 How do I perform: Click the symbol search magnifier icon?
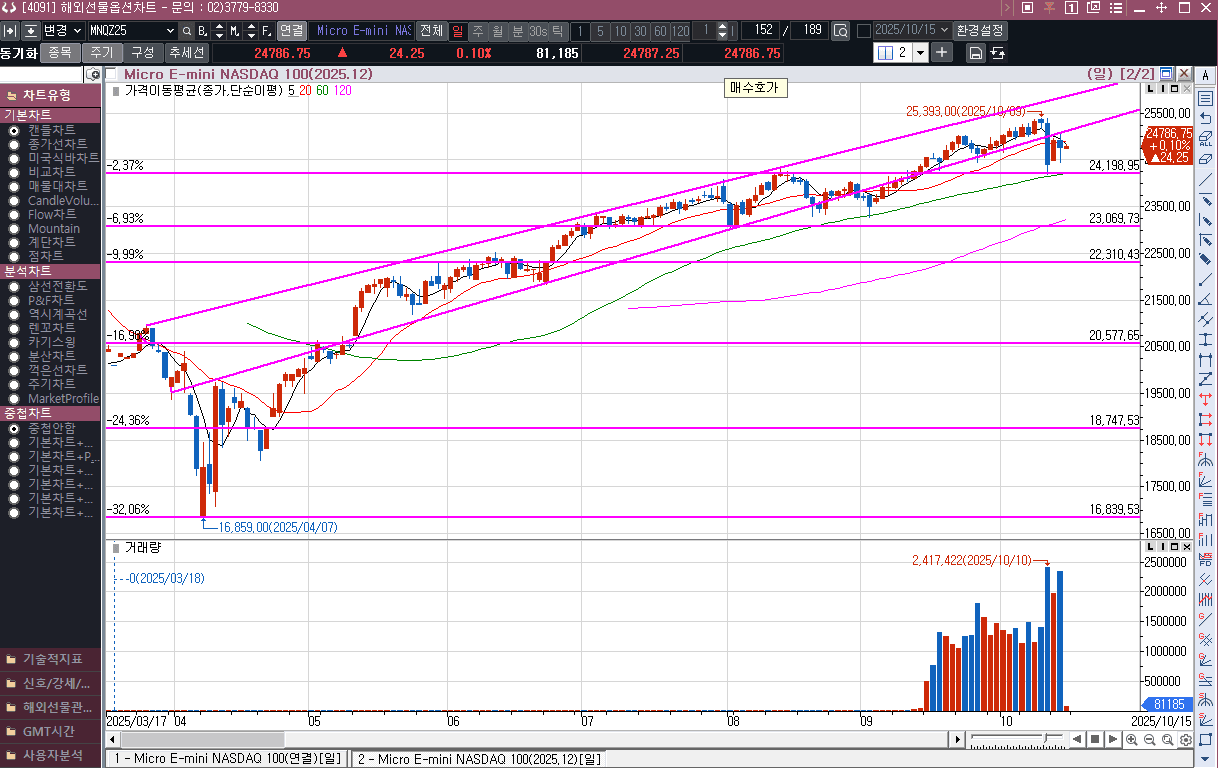pos(186,31)
